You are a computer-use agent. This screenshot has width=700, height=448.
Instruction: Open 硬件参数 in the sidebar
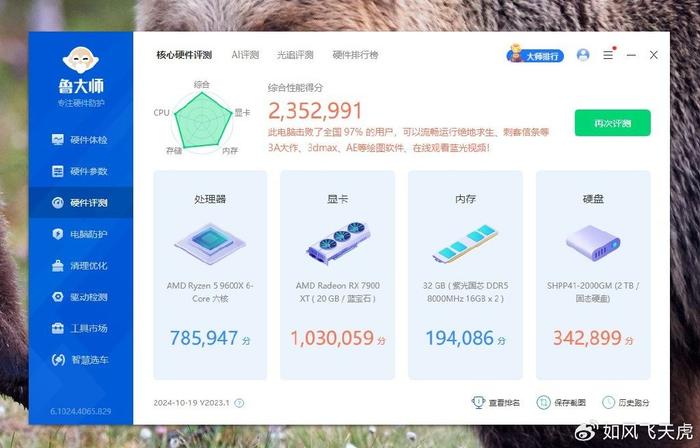pyautogui.click(x=80, y=171)
